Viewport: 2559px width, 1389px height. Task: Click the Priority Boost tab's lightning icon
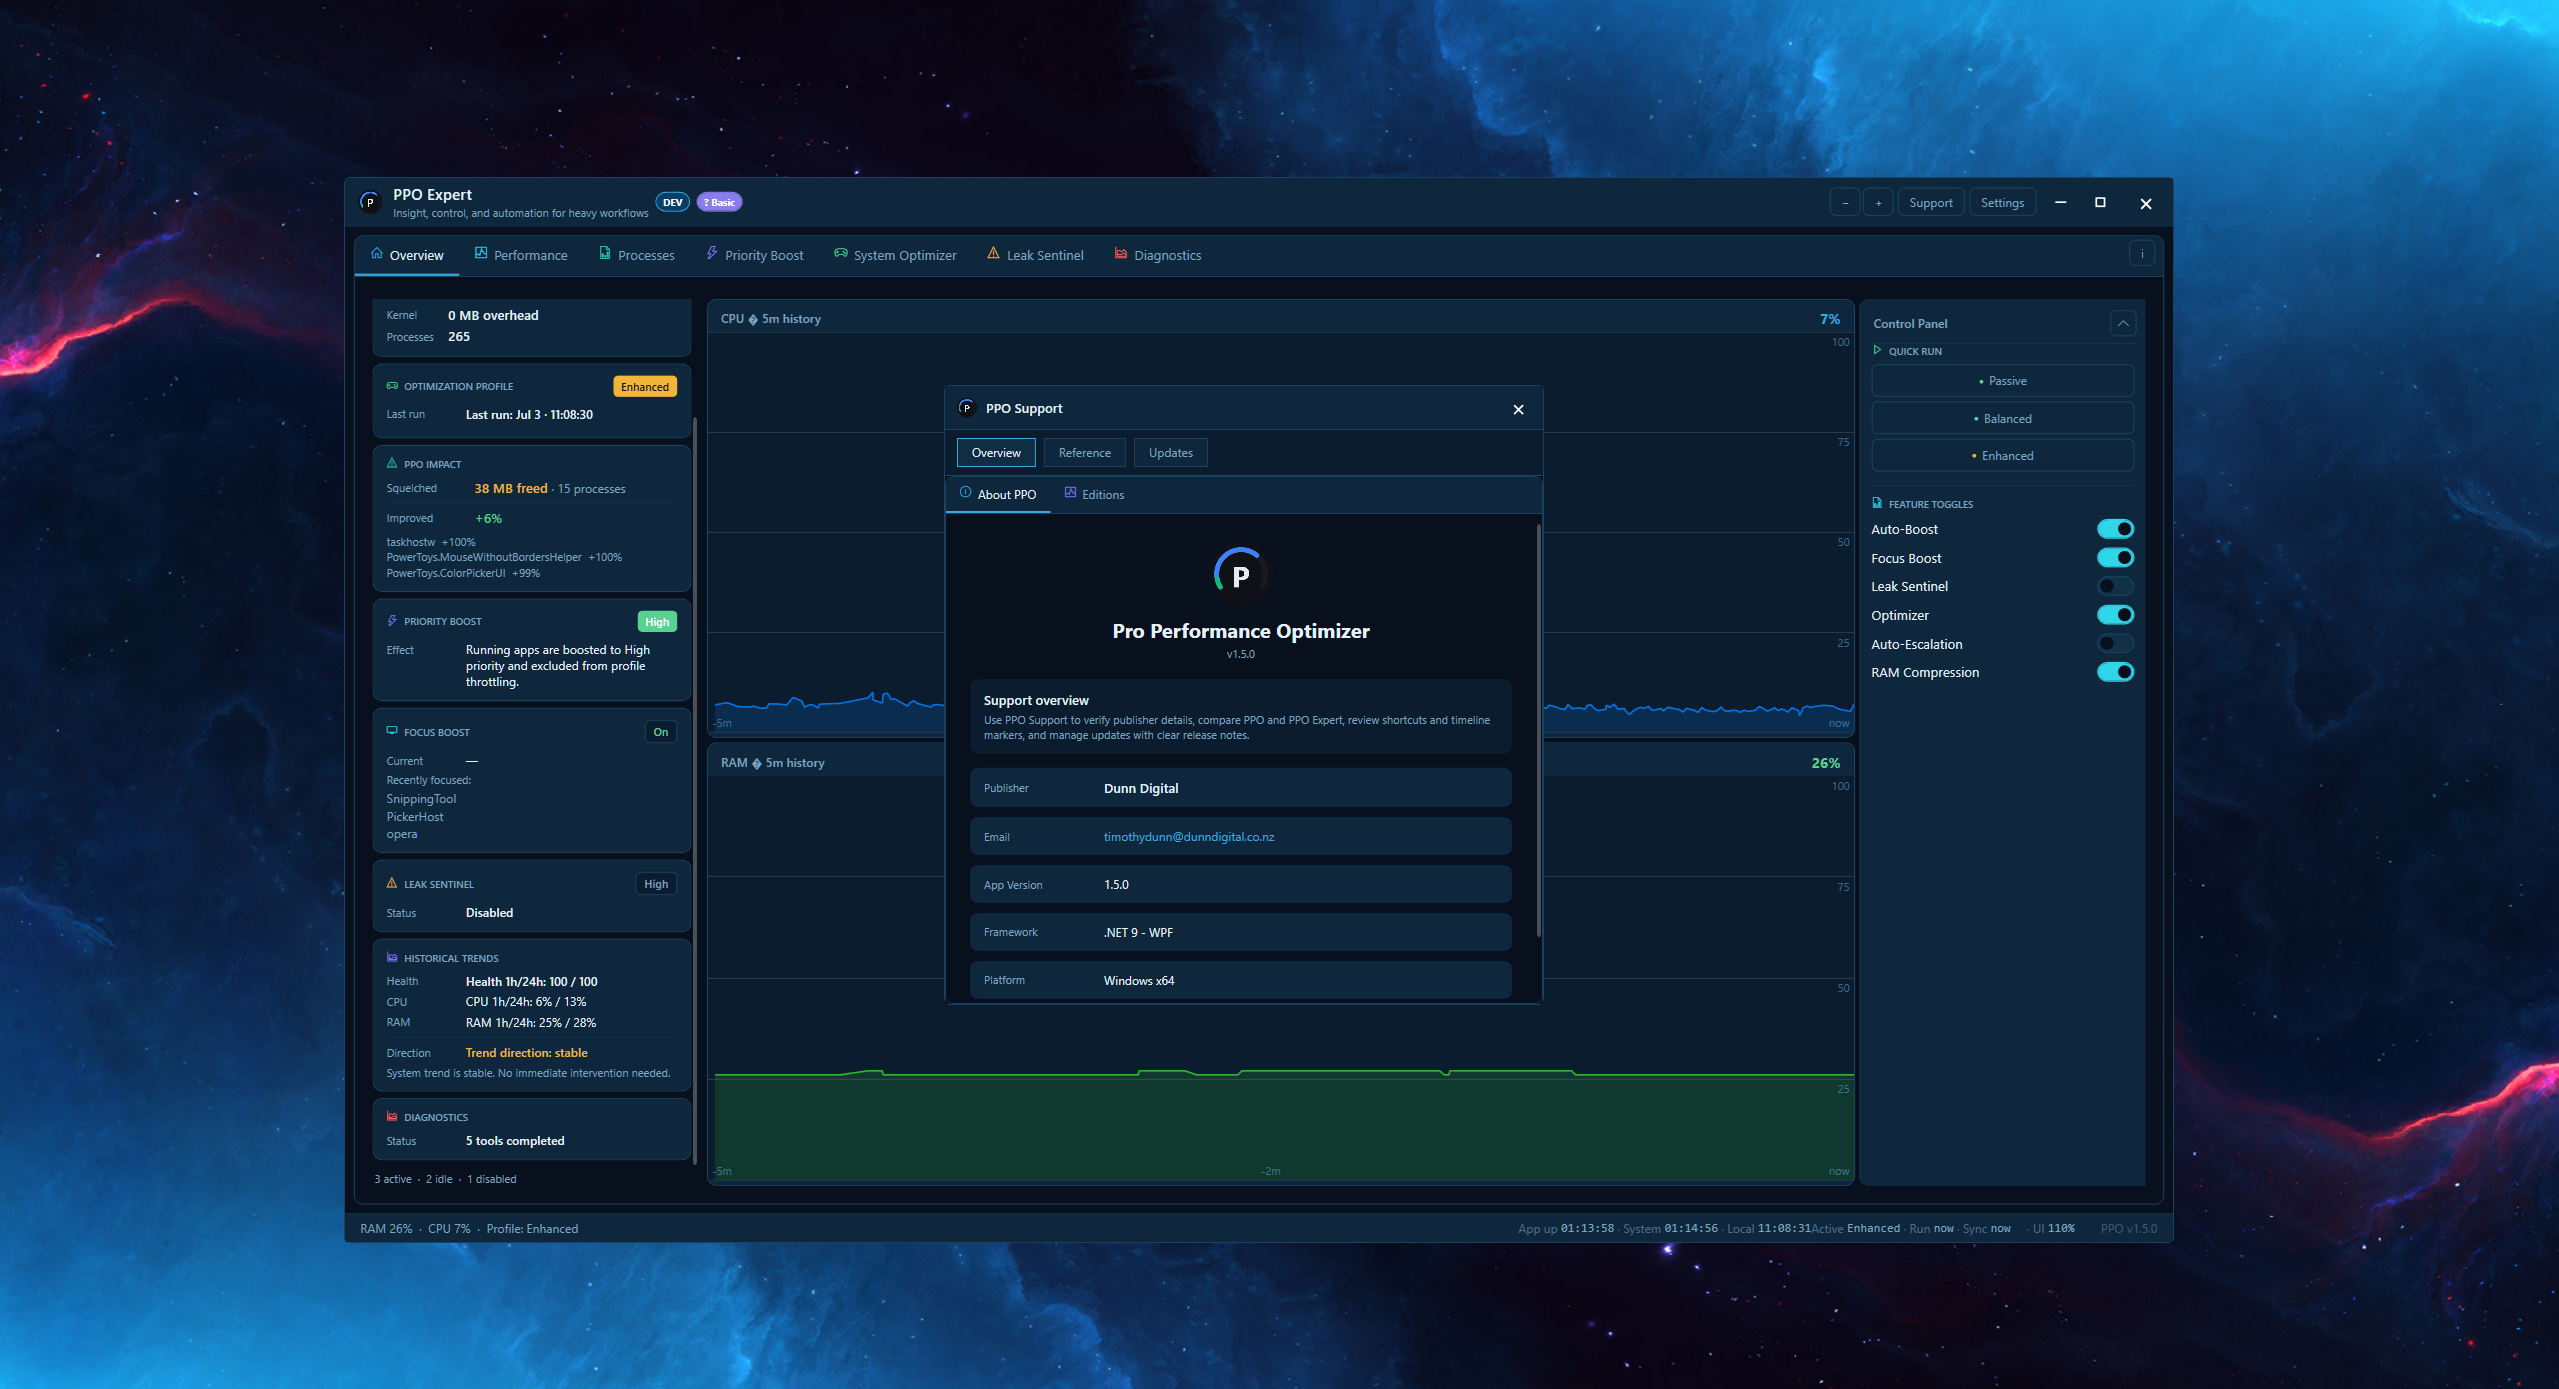[712, 254]
